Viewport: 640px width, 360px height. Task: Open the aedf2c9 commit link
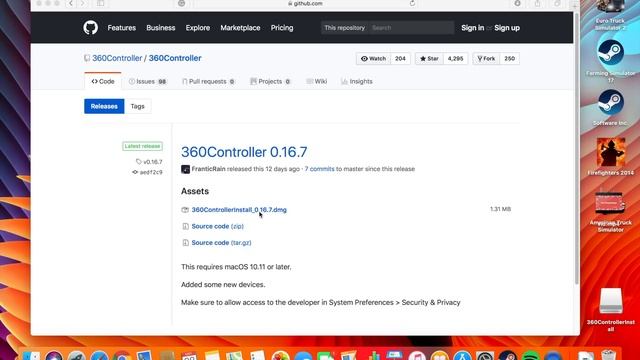(147, 172)
